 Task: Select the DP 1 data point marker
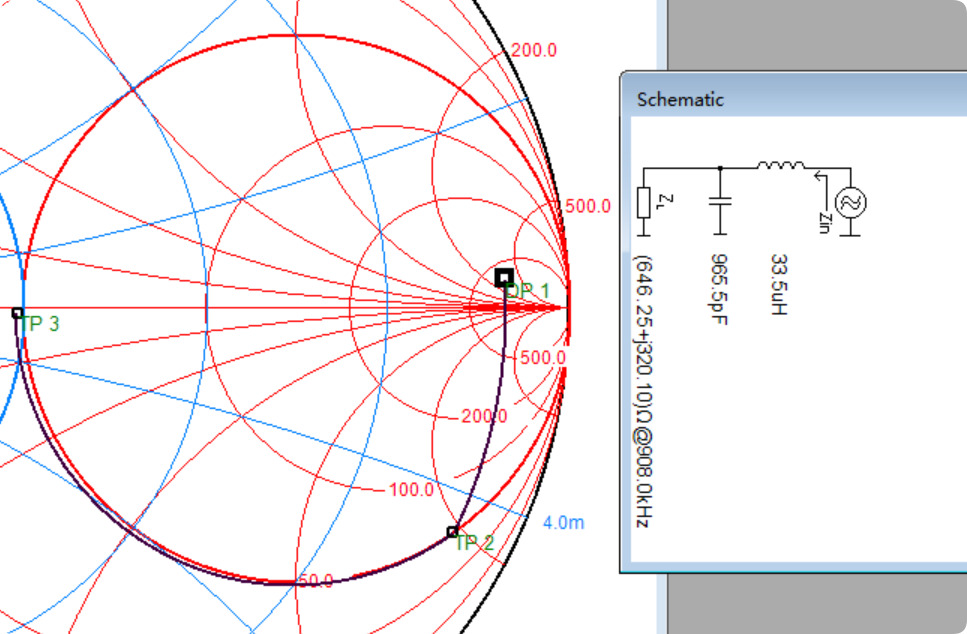(504, 277)
